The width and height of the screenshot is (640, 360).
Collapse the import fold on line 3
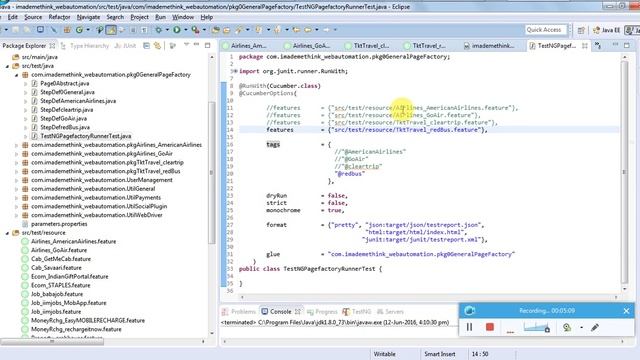pos(236,71)
